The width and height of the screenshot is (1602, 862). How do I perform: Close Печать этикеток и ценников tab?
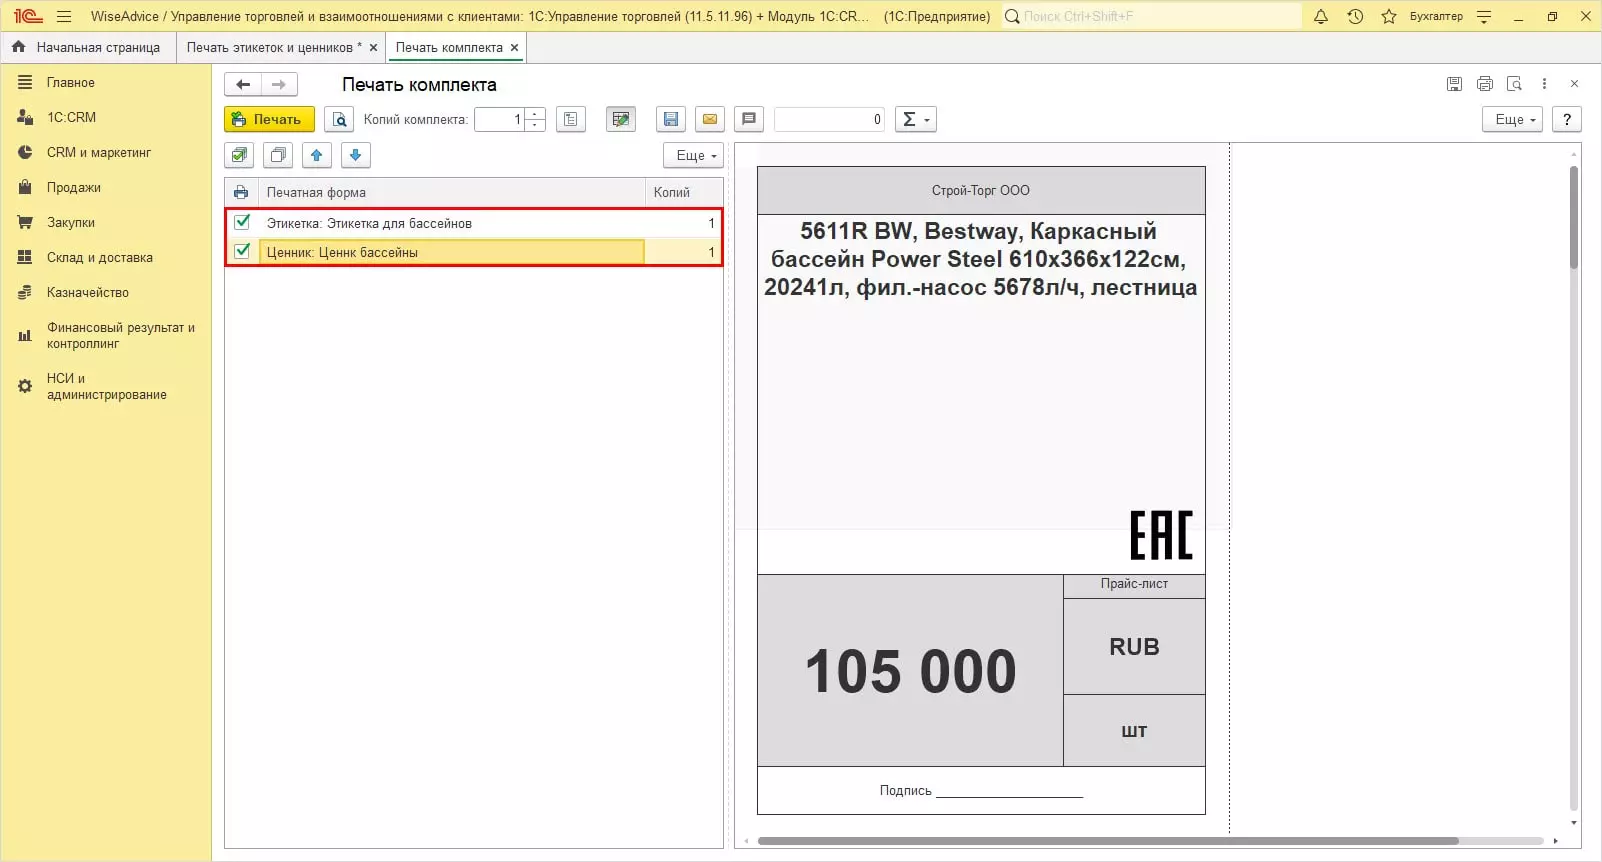pos(374,48)
